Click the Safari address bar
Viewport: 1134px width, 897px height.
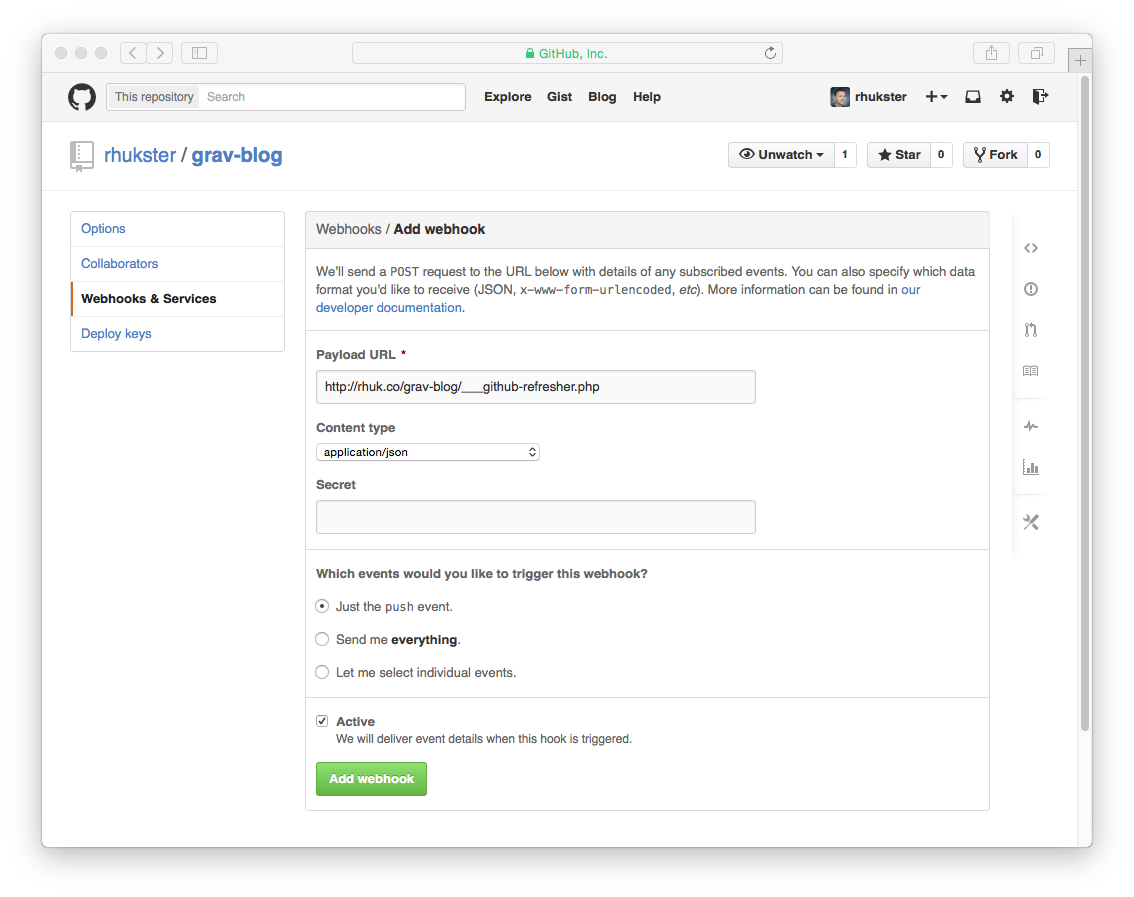pos(567,53)
